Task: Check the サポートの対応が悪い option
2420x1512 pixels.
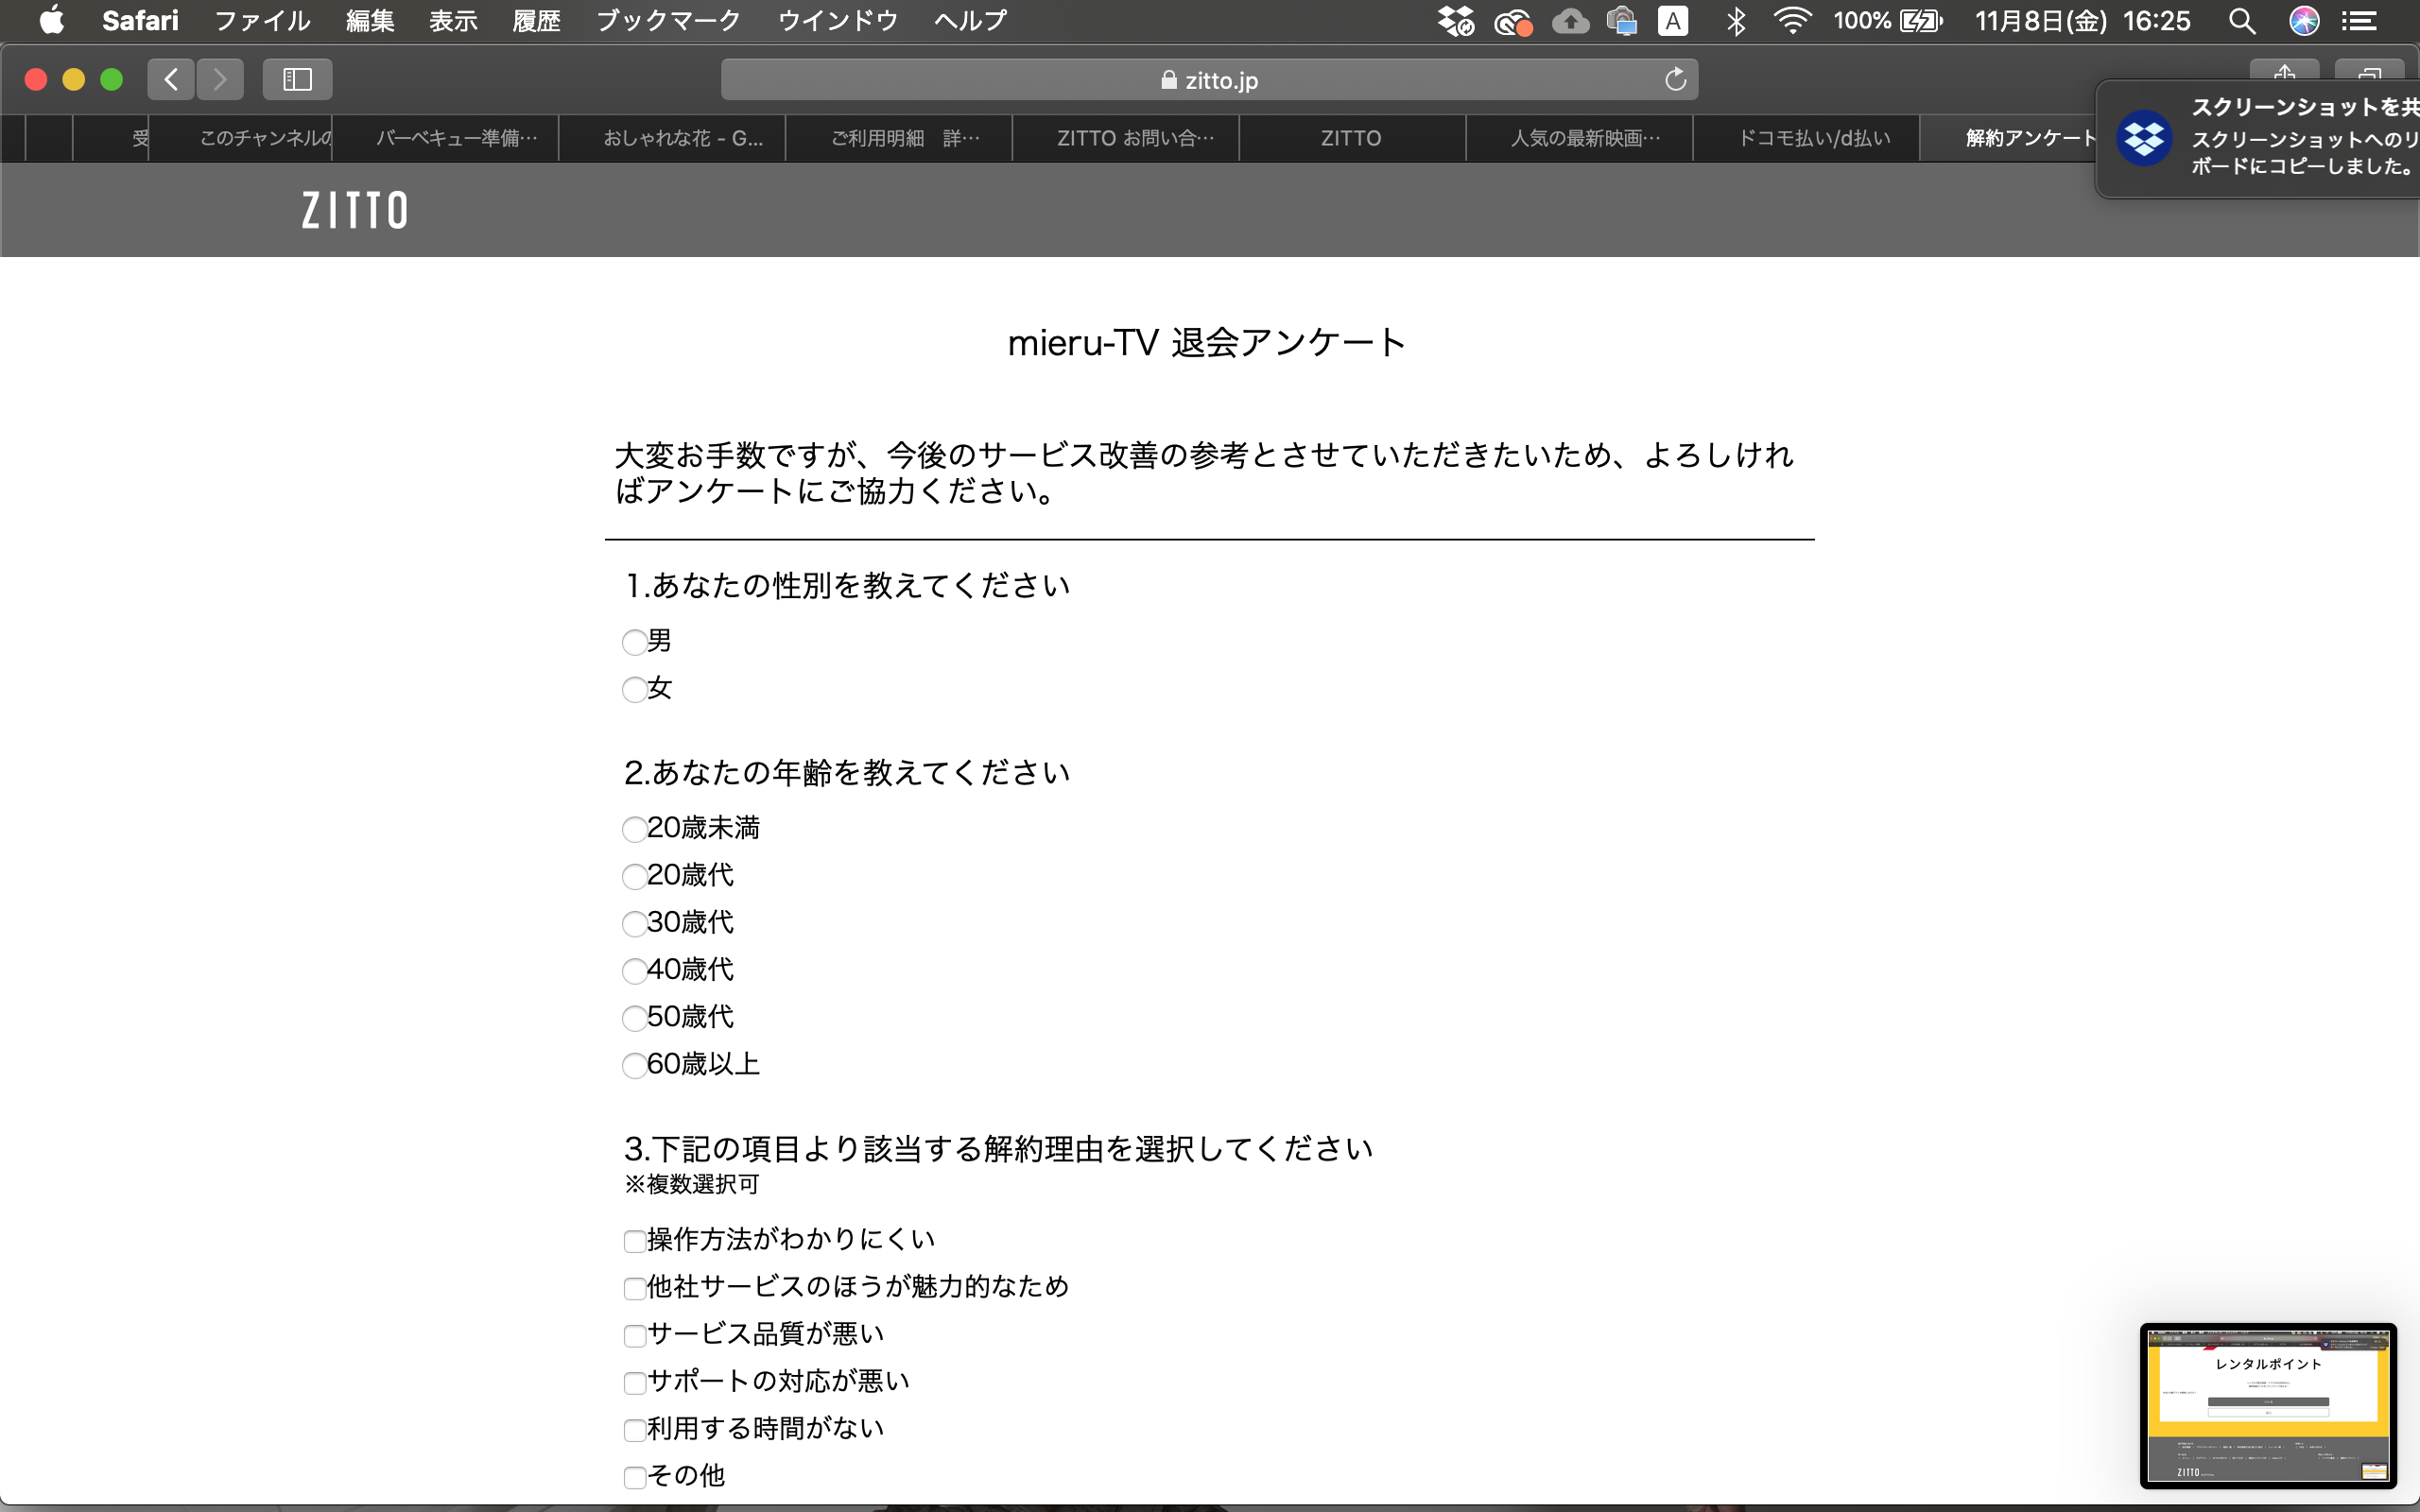Action: click(634, 1383)
